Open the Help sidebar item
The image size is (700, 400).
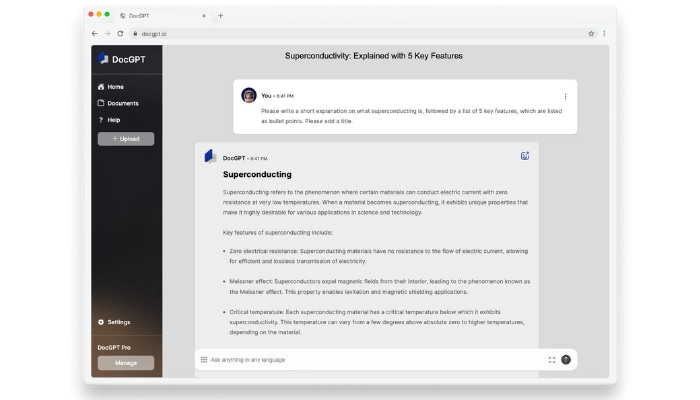point(109,120)
